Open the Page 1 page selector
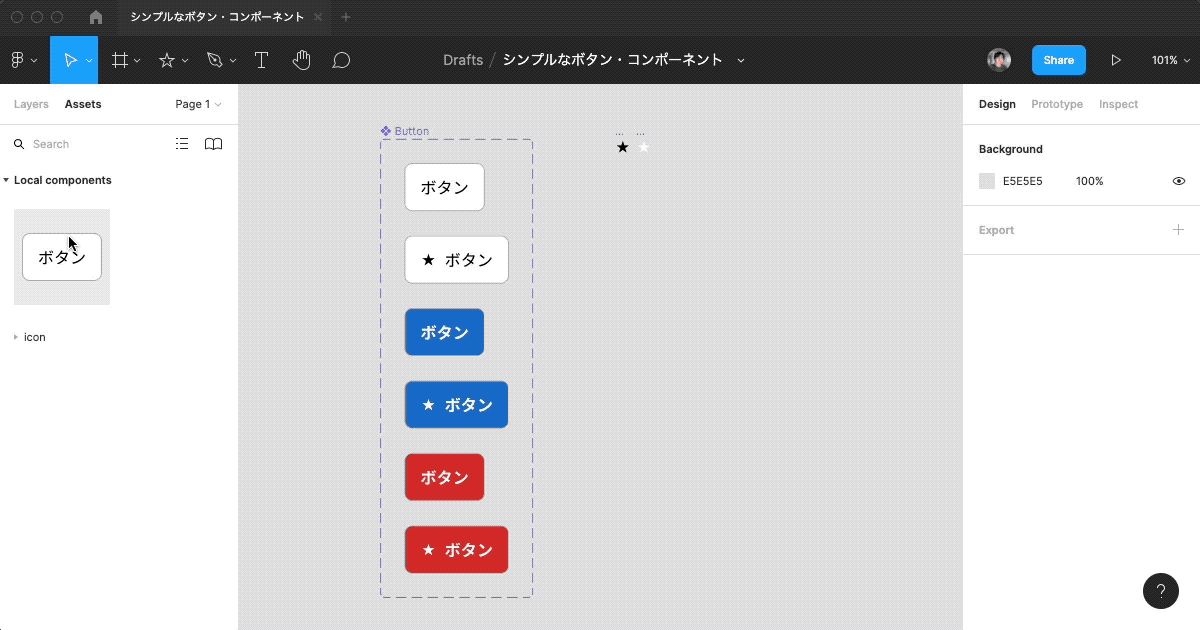Image resolution: width=1200 pixels, height=630 pixels. [197, 104]
